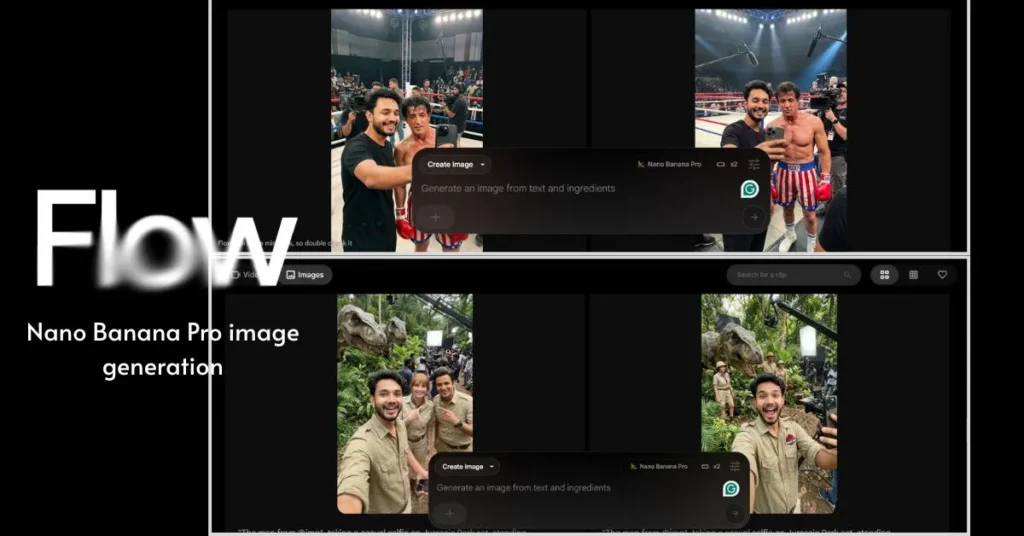1024x536 pixels.
Task: Switch to the Images tab
Action: point(305,275)
